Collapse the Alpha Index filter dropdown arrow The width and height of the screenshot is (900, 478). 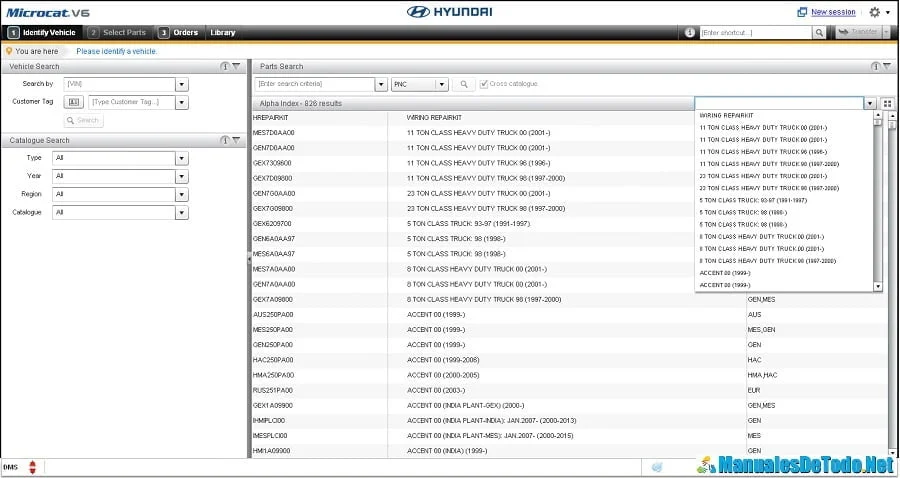pos(870,103)
